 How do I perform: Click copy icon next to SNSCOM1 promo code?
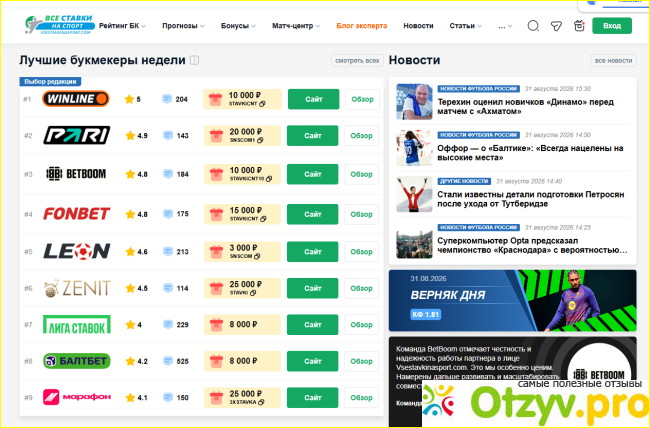(x=260, y=140)
